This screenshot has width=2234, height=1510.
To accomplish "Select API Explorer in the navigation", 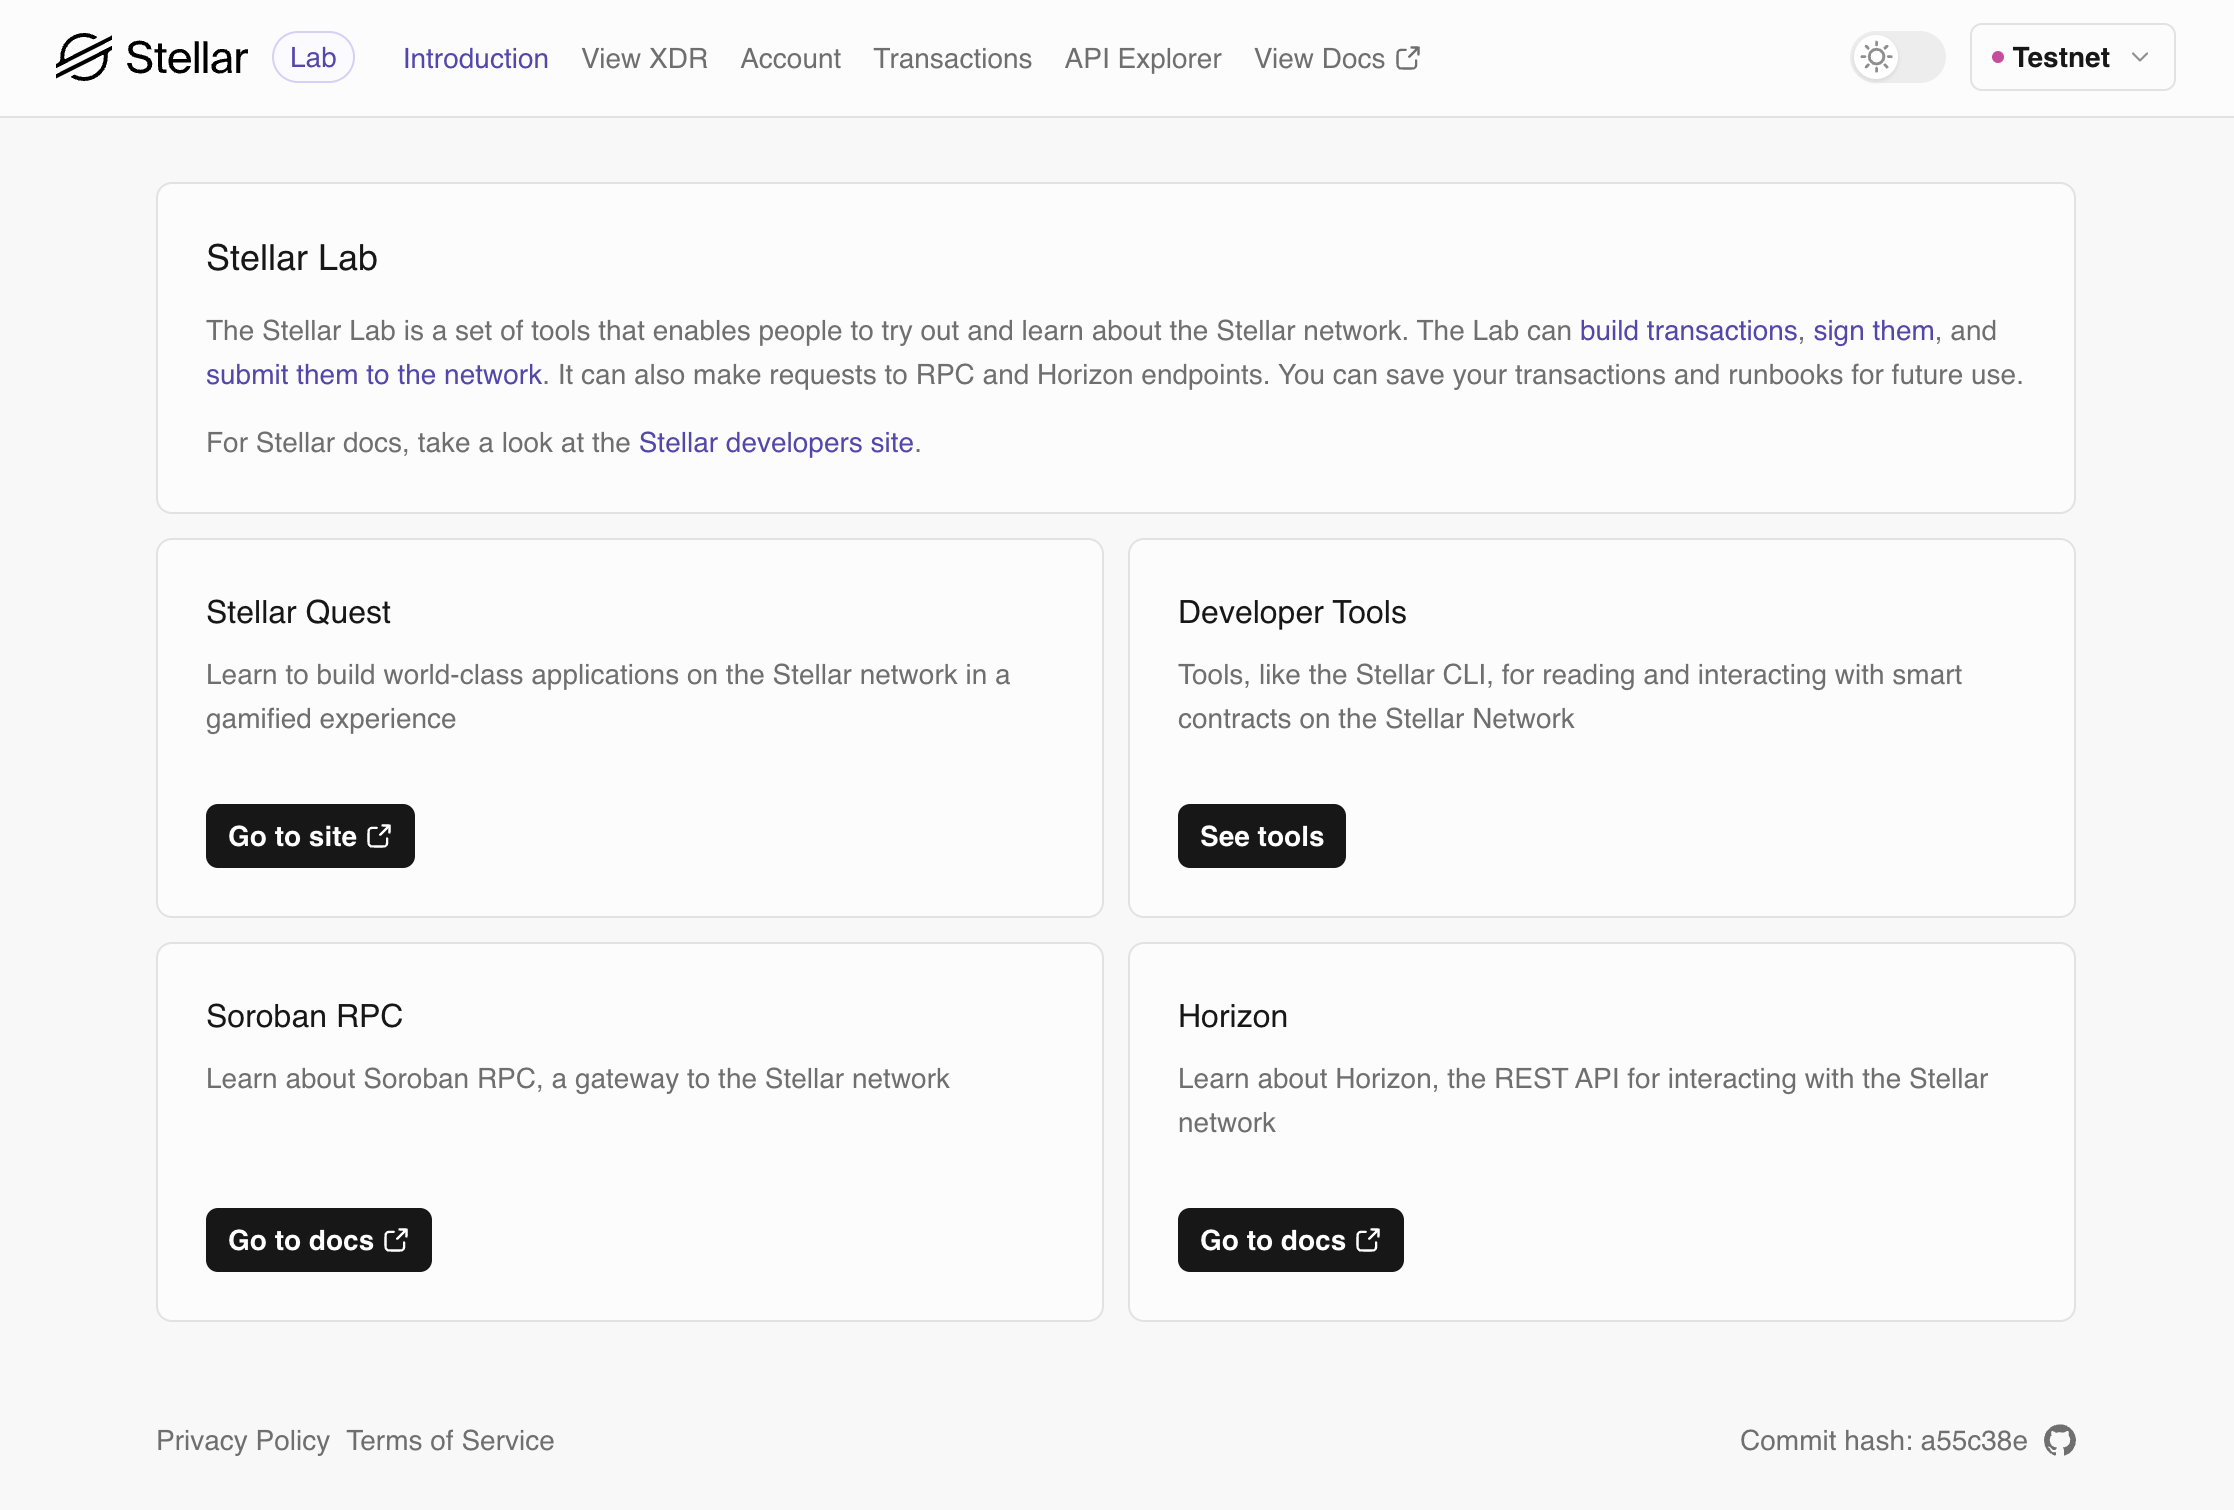I will (1143, 58).
